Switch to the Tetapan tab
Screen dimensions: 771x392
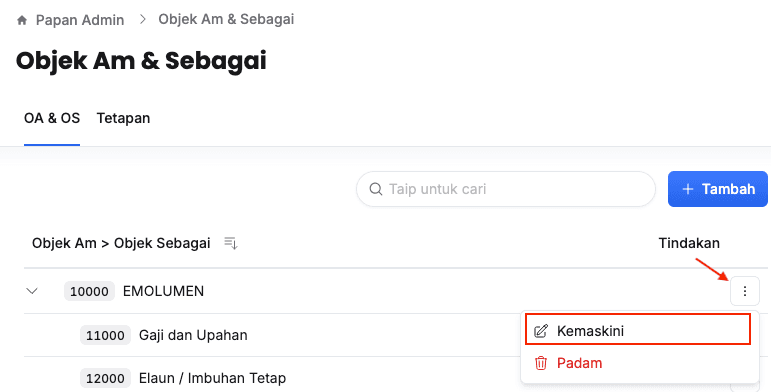tap(123, 119)
